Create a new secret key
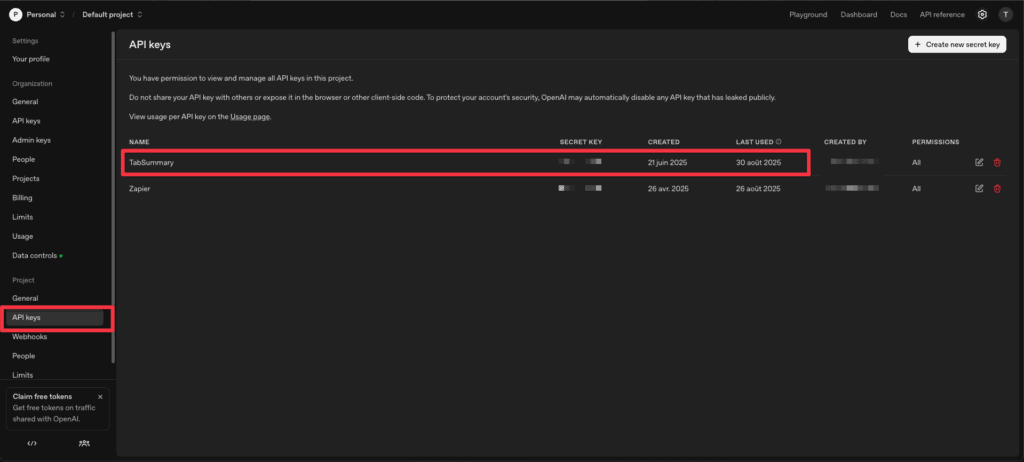This screenshot has width=1024, height=462. [957, 44]
